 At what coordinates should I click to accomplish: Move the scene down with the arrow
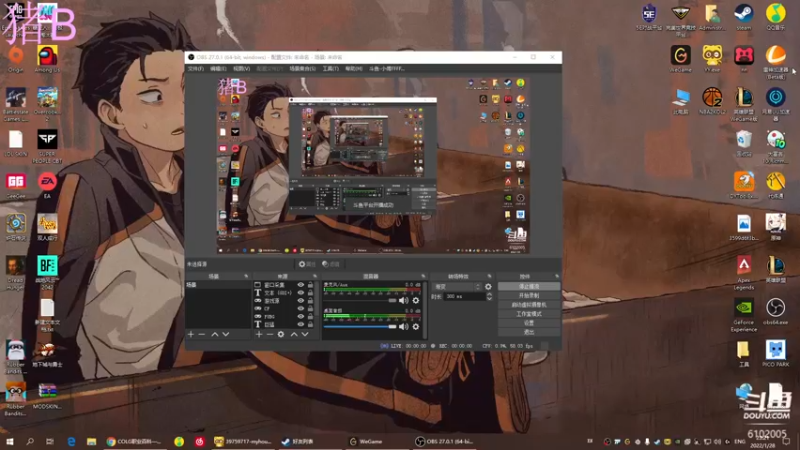tap(226, 334)
